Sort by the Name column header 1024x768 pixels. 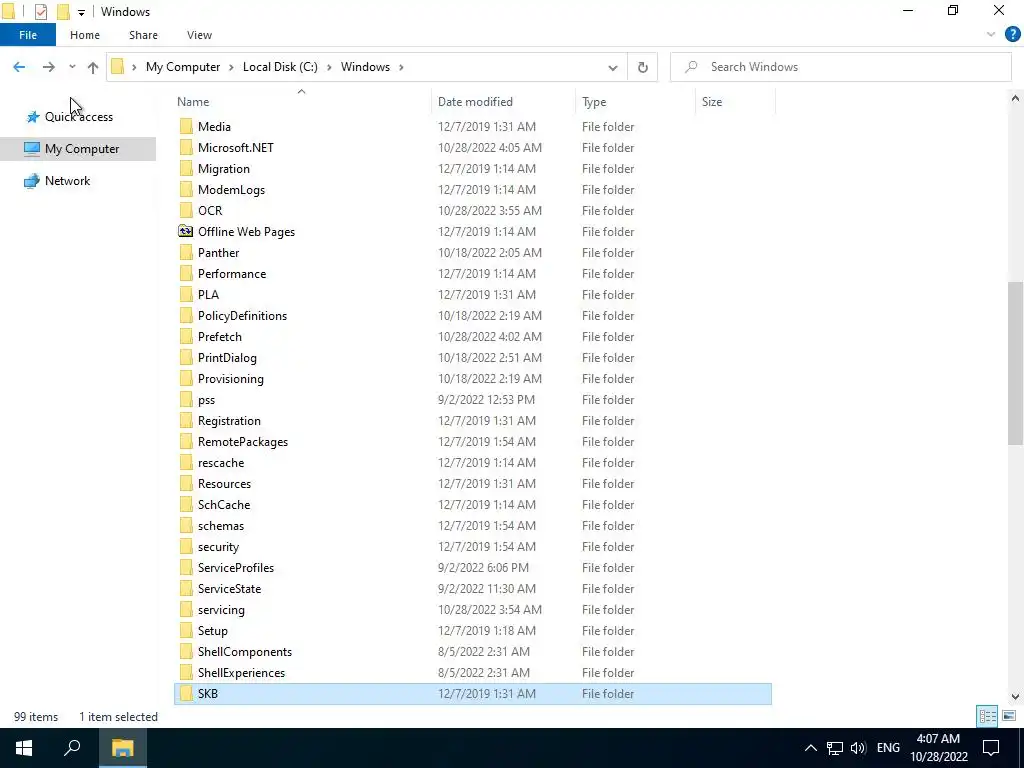[193, 102]
